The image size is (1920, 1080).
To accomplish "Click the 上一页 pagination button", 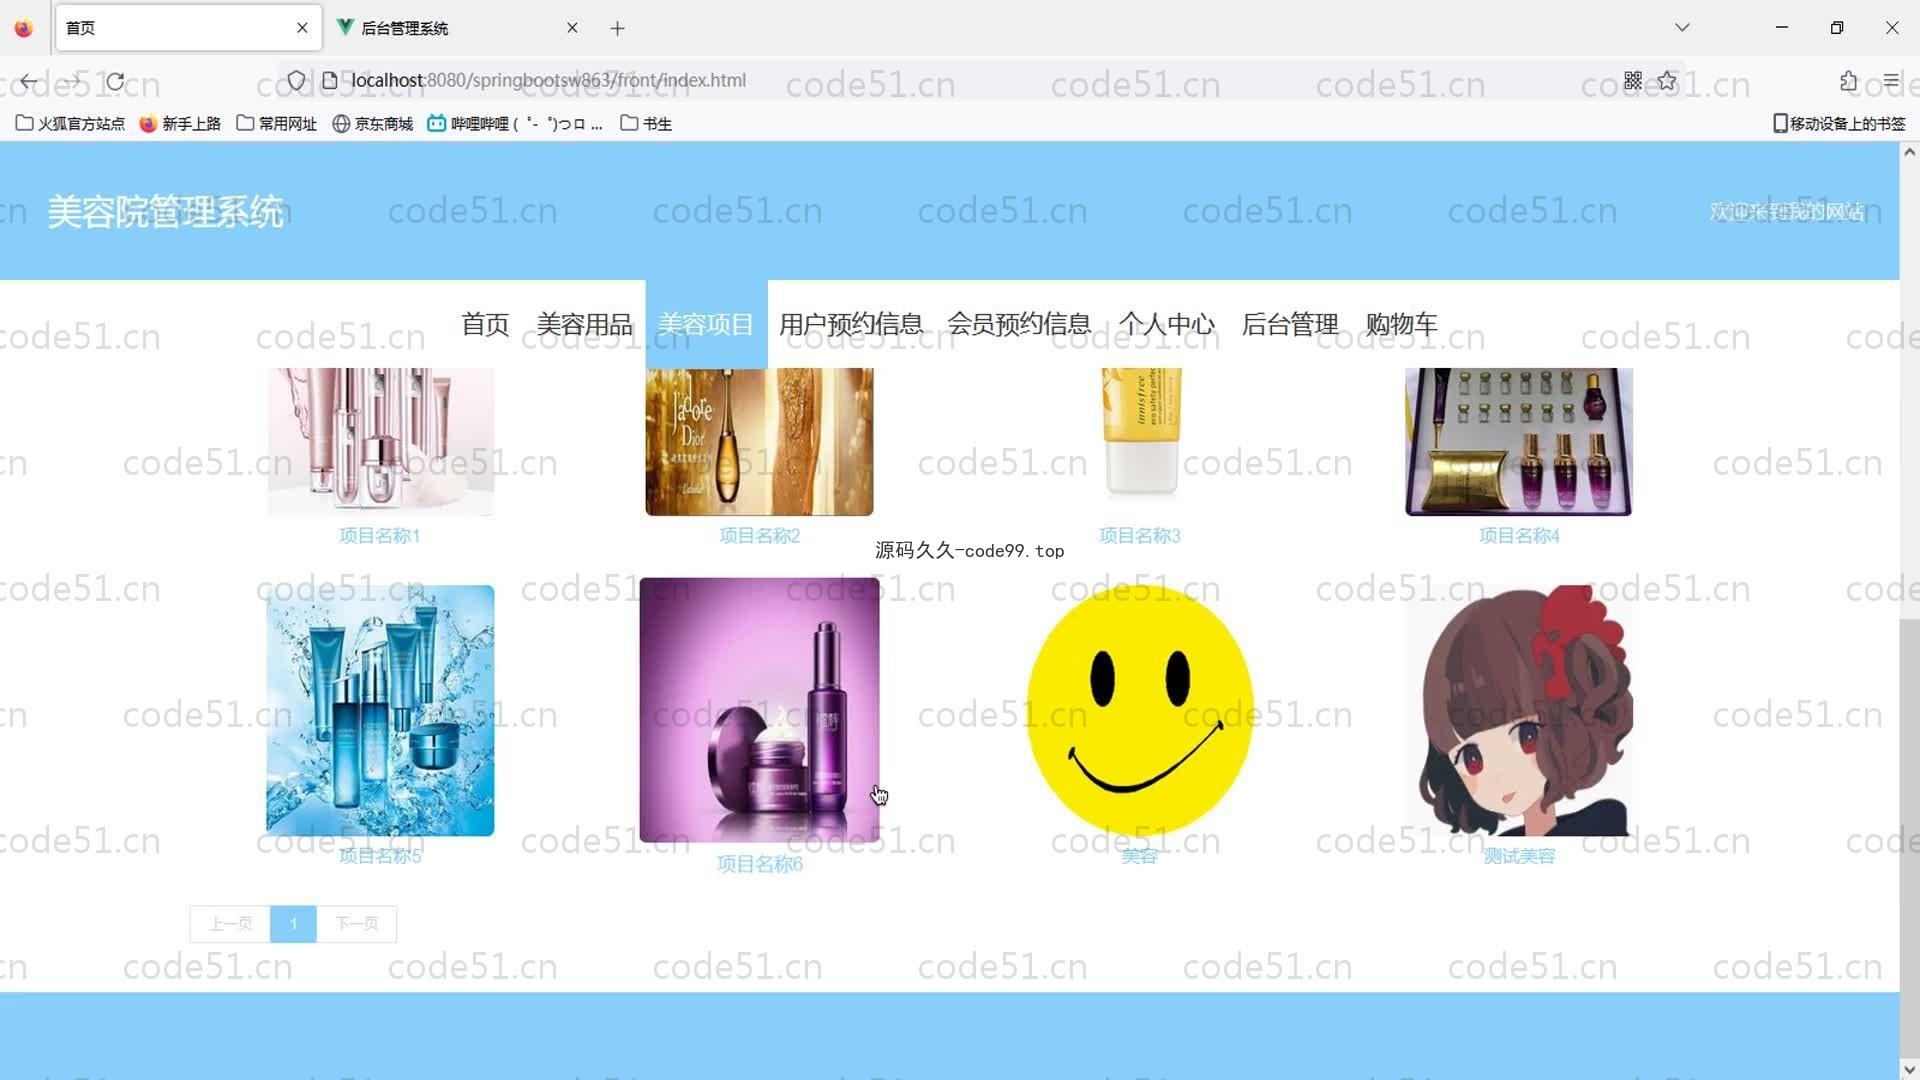I will pyautogui.click(x=230, y=924).
